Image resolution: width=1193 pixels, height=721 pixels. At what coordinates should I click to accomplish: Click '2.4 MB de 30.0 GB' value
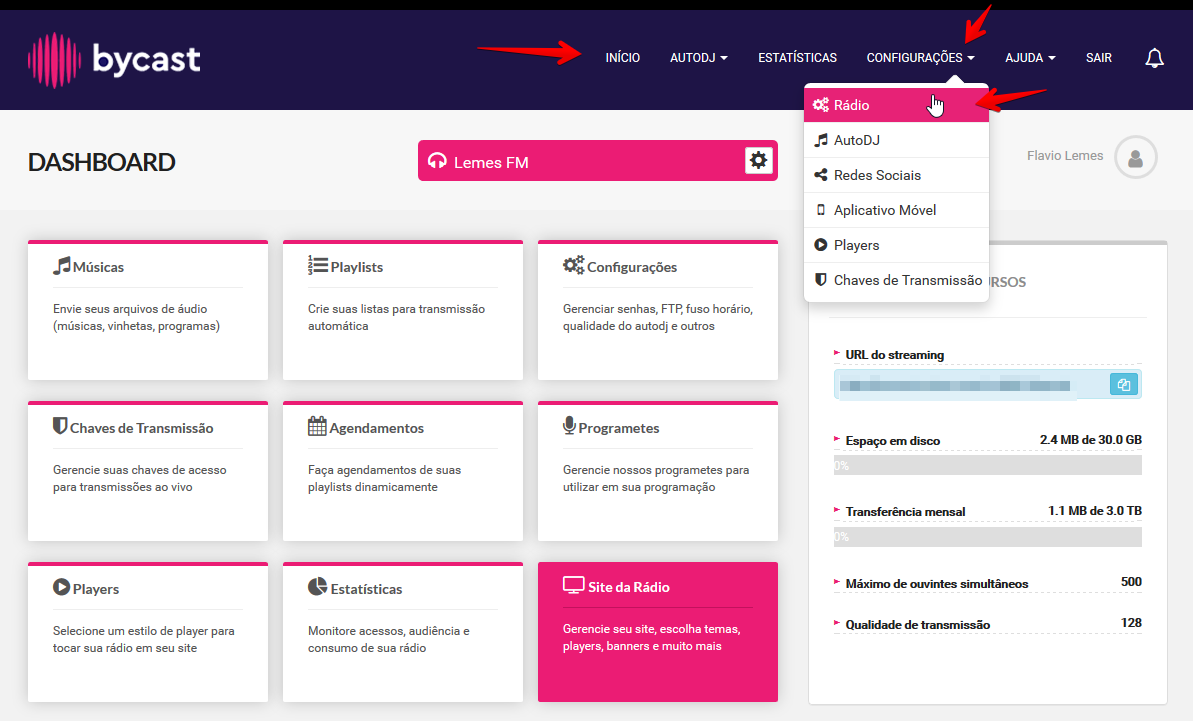(x=1090, y=440)
